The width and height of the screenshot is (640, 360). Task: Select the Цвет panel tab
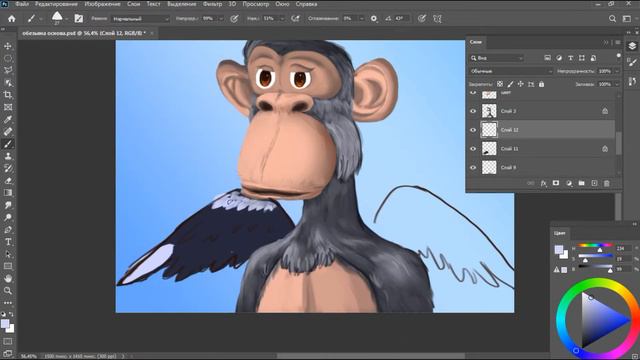[560, 233]
